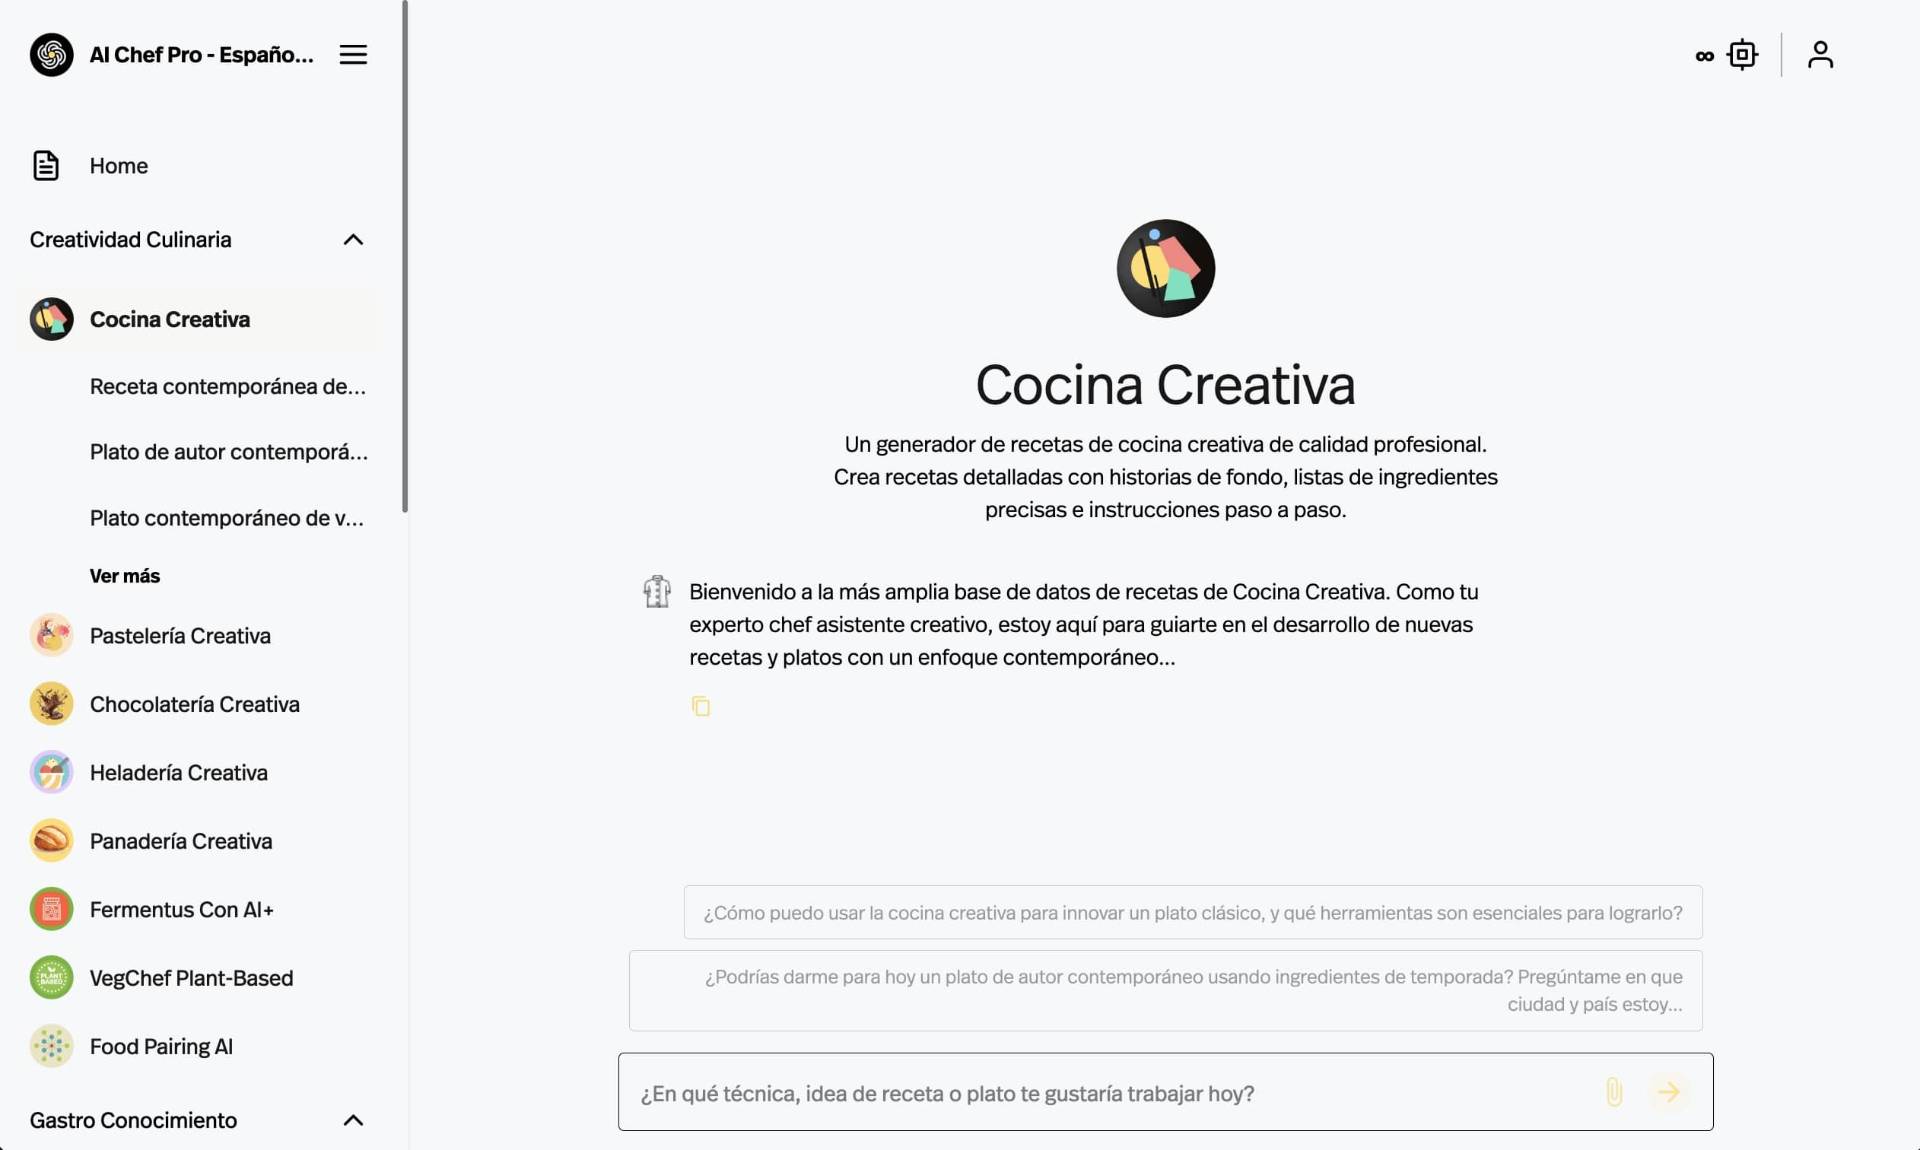The height and width of the screenshot is (1150, 1920).
Task: Expand chat history with Ver más
Action: 125,576
